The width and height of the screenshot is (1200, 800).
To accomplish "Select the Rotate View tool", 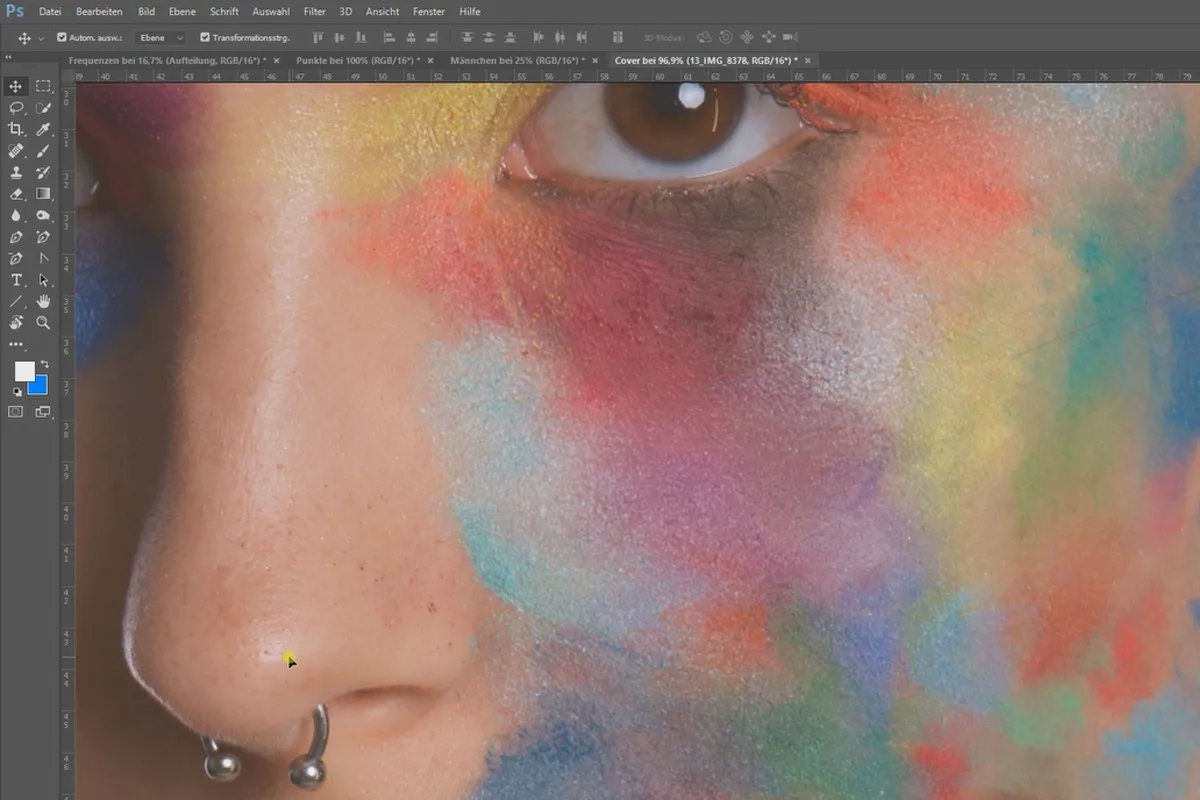I will pyautogui.click(x=16, y=323).
